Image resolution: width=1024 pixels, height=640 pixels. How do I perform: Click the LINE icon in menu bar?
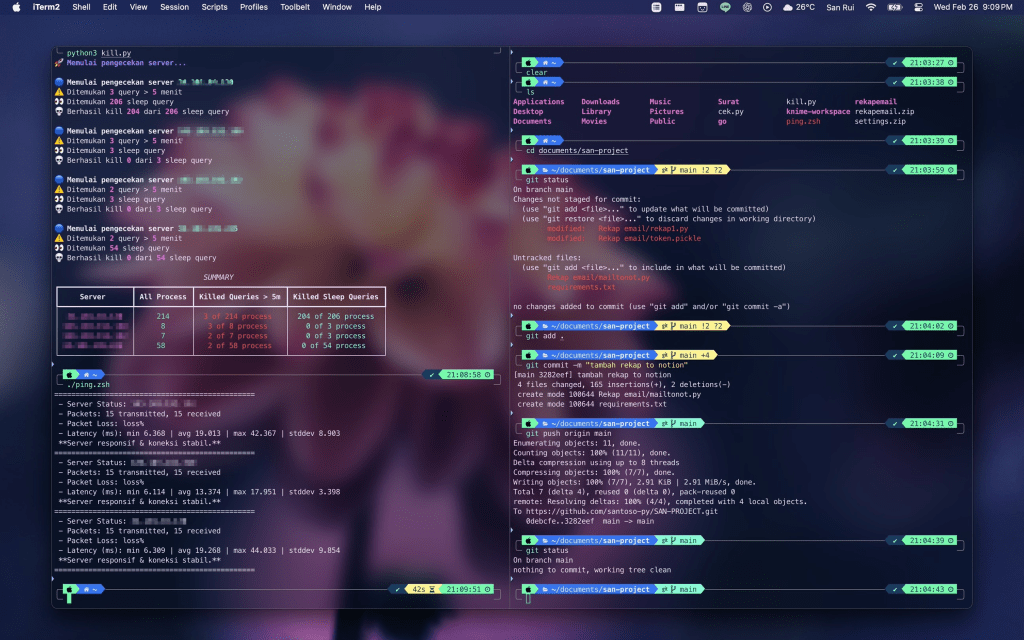(726, 7)
